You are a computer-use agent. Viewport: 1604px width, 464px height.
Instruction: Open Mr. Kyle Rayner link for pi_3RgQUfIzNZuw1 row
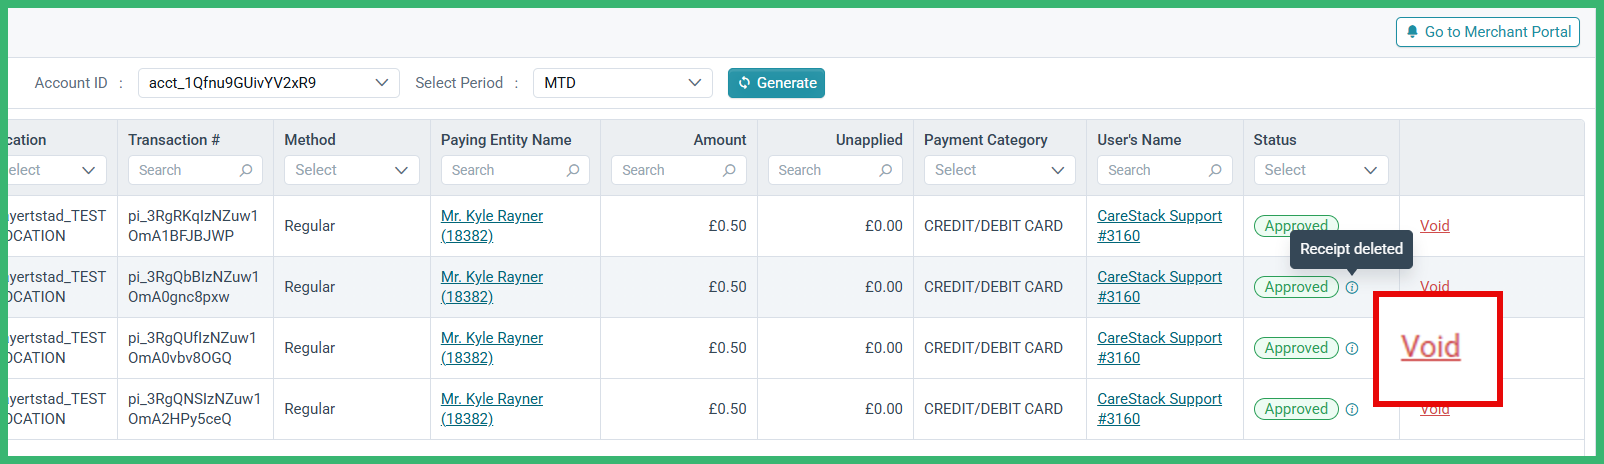492,348
